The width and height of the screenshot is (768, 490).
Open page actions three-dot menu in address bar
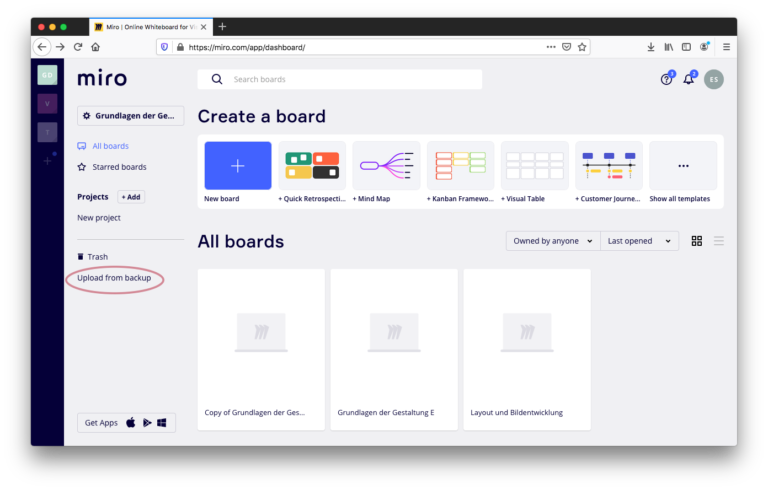(x=551, y=47)
